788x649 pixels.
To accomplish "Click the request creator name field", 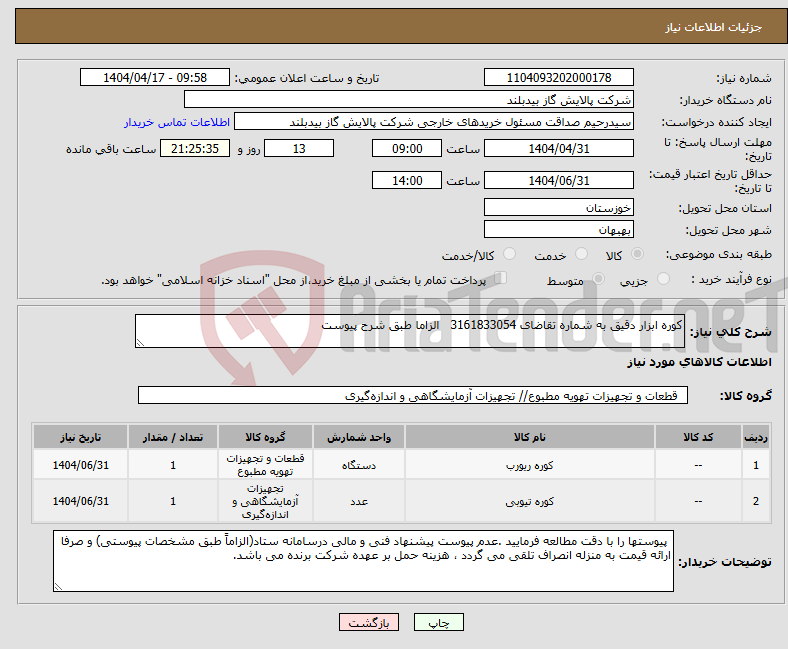I will click(434, 122).
